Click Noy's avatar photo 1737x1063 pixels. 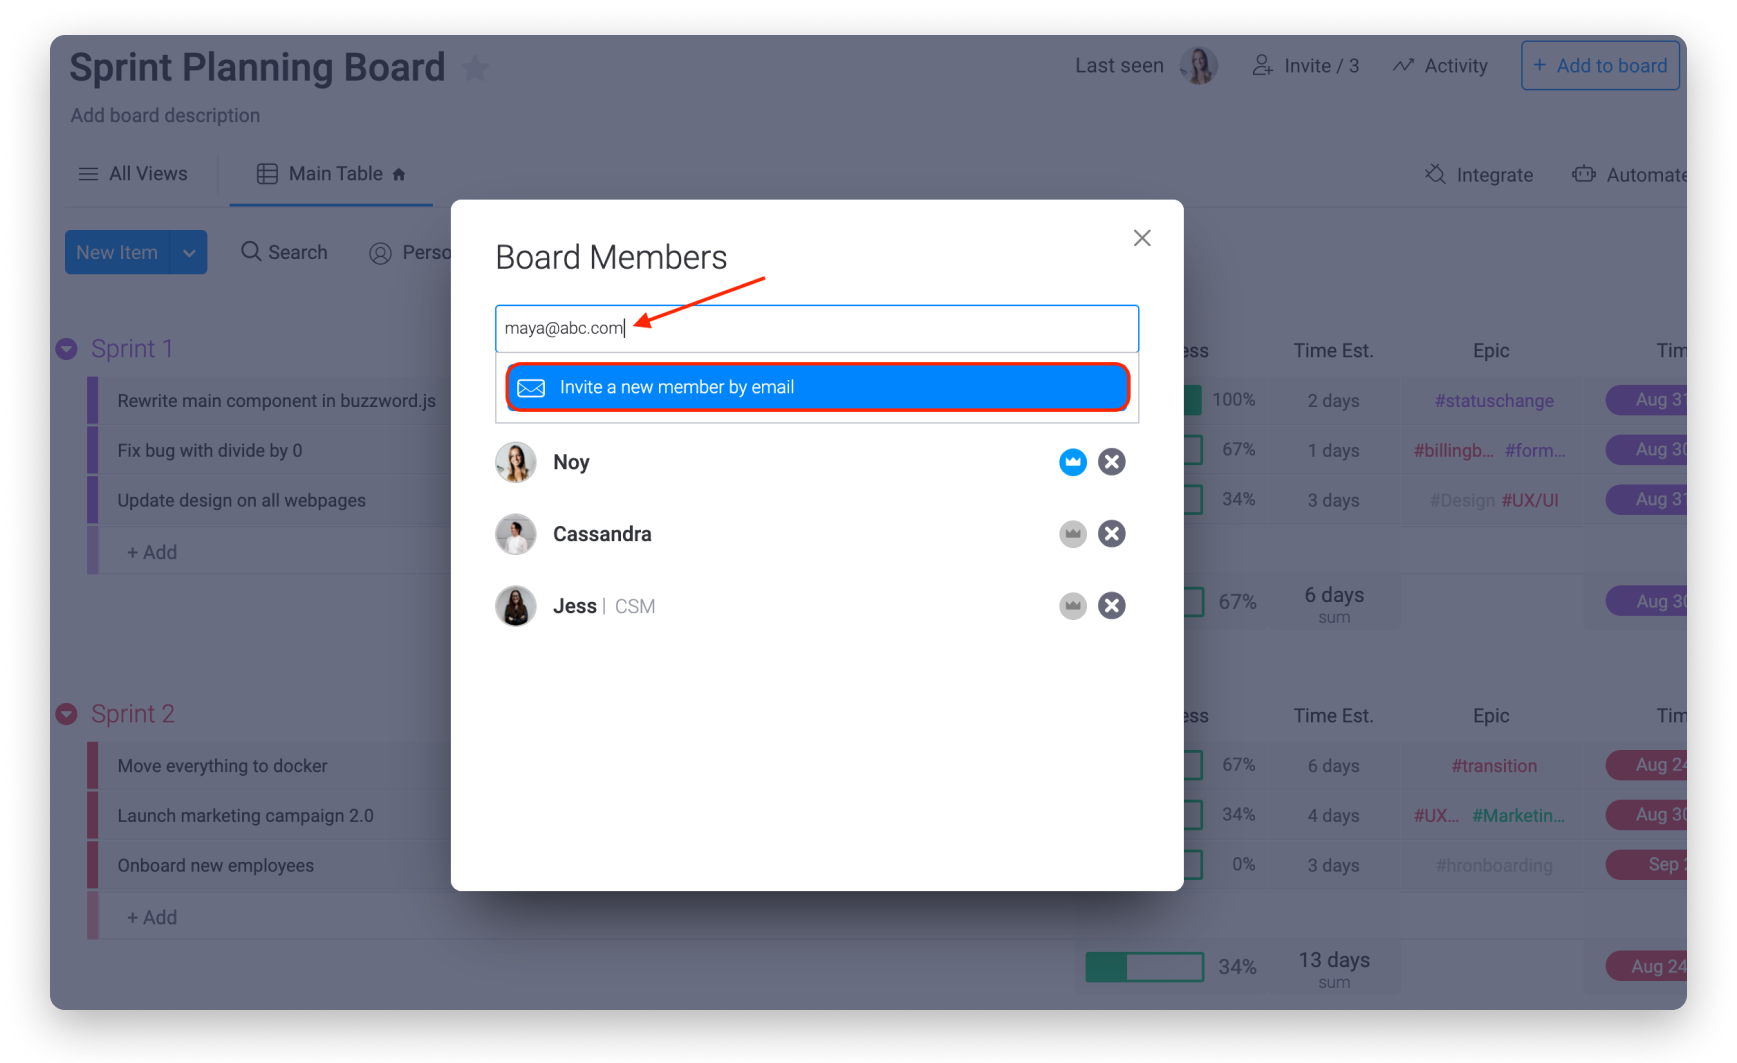(x=516, y=462)
